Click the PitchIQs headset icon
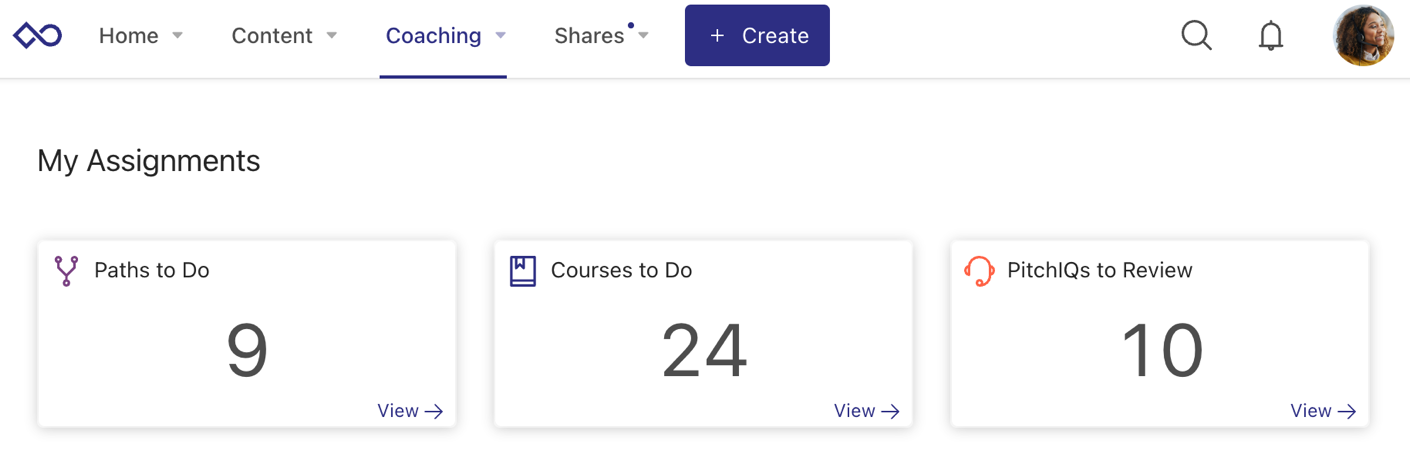 click(979, 271)
